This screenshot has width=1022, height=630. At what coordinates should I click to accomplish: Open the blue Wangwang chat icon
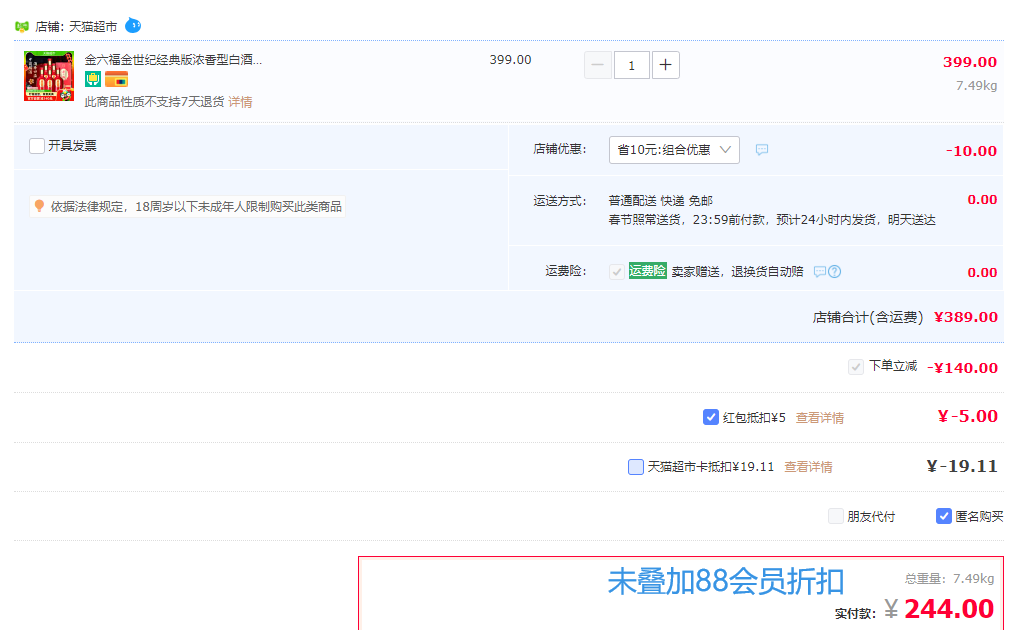click(x=133, y=25)
